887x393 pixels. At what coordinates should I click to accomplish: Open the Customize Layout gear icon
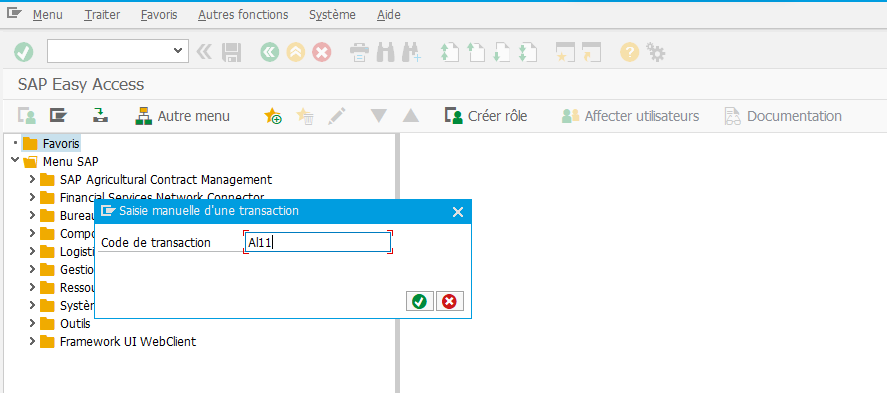[x=656, y=53]
